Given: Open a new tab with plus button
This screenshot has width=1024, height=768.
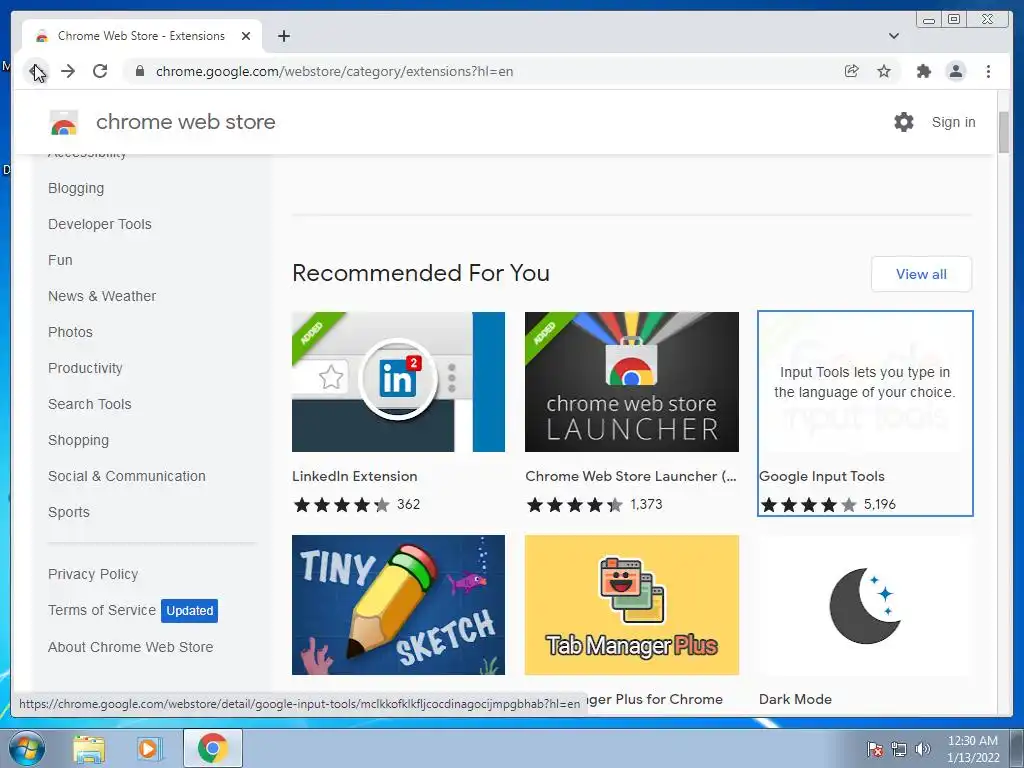Looking at the screenshot, I should (x=283, y=36).
